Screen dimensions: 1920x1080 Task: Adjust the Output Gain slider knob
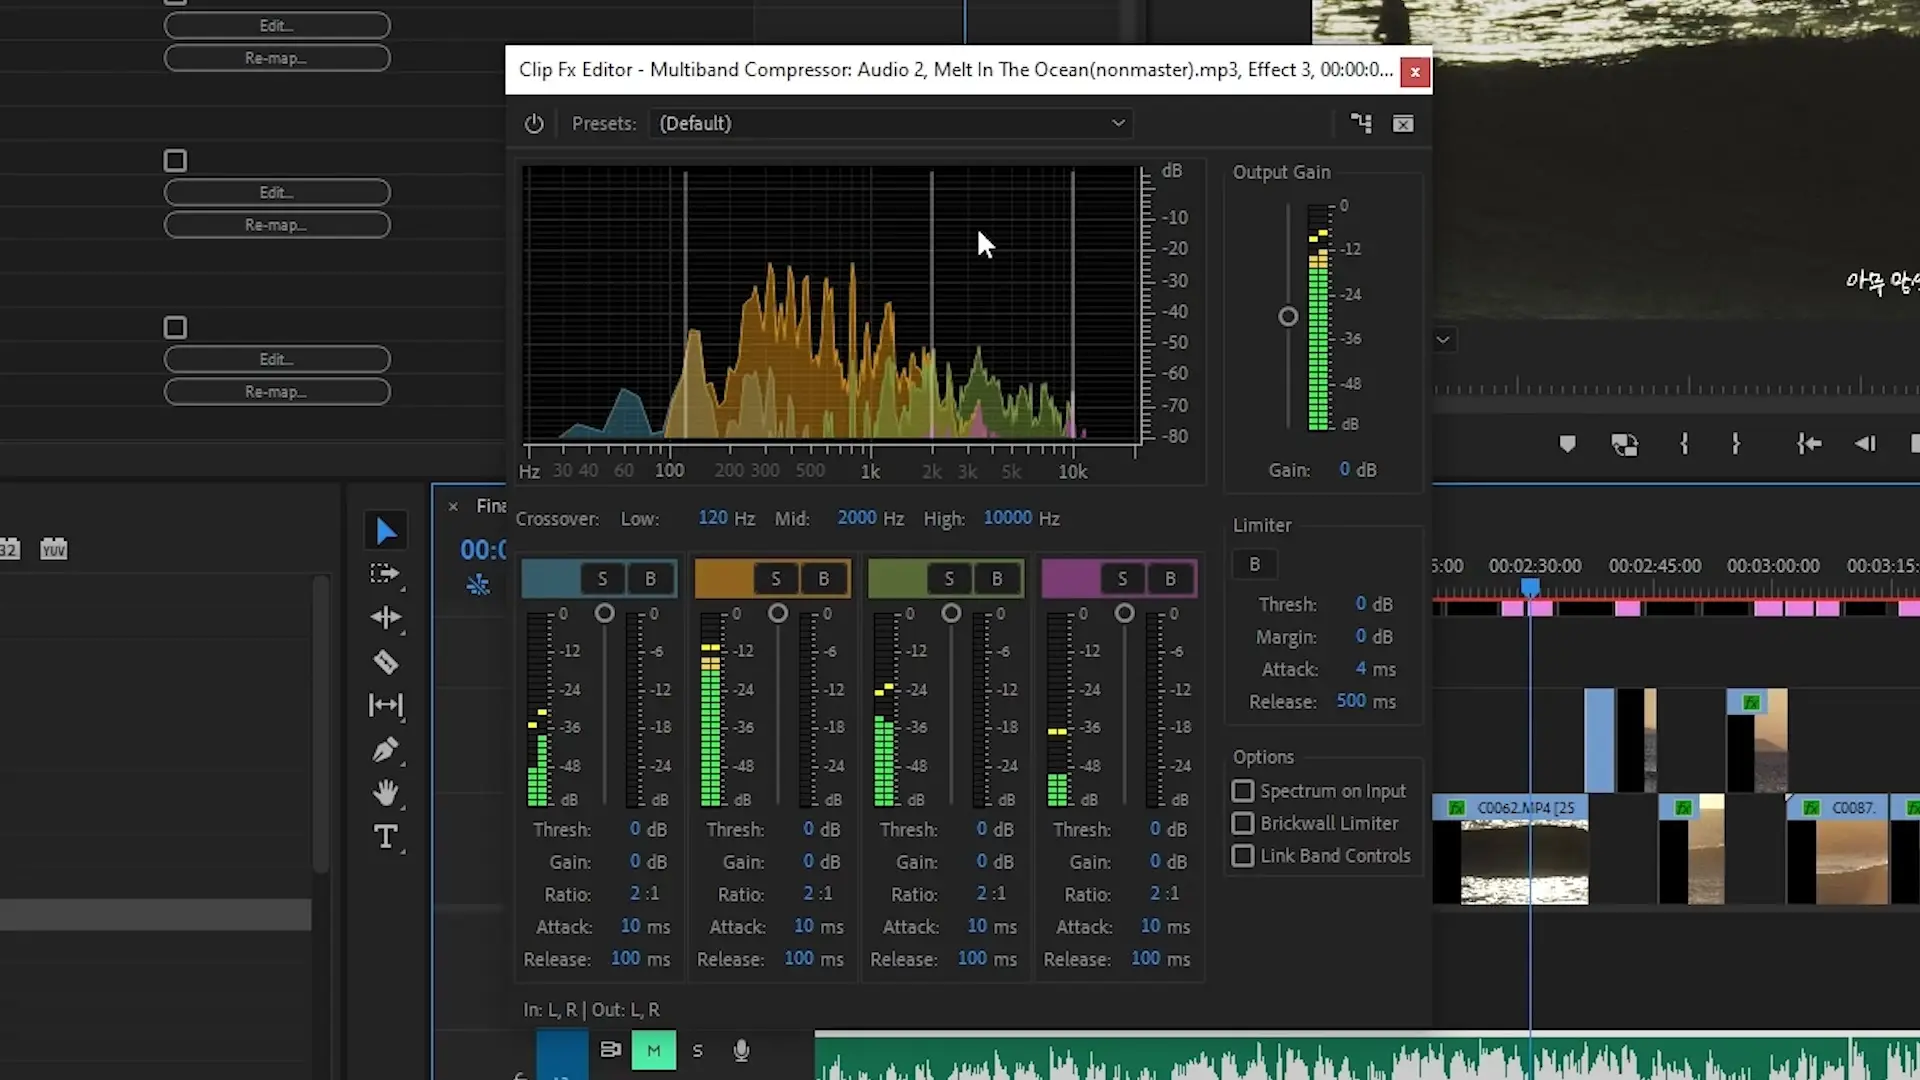point(1288,317)
